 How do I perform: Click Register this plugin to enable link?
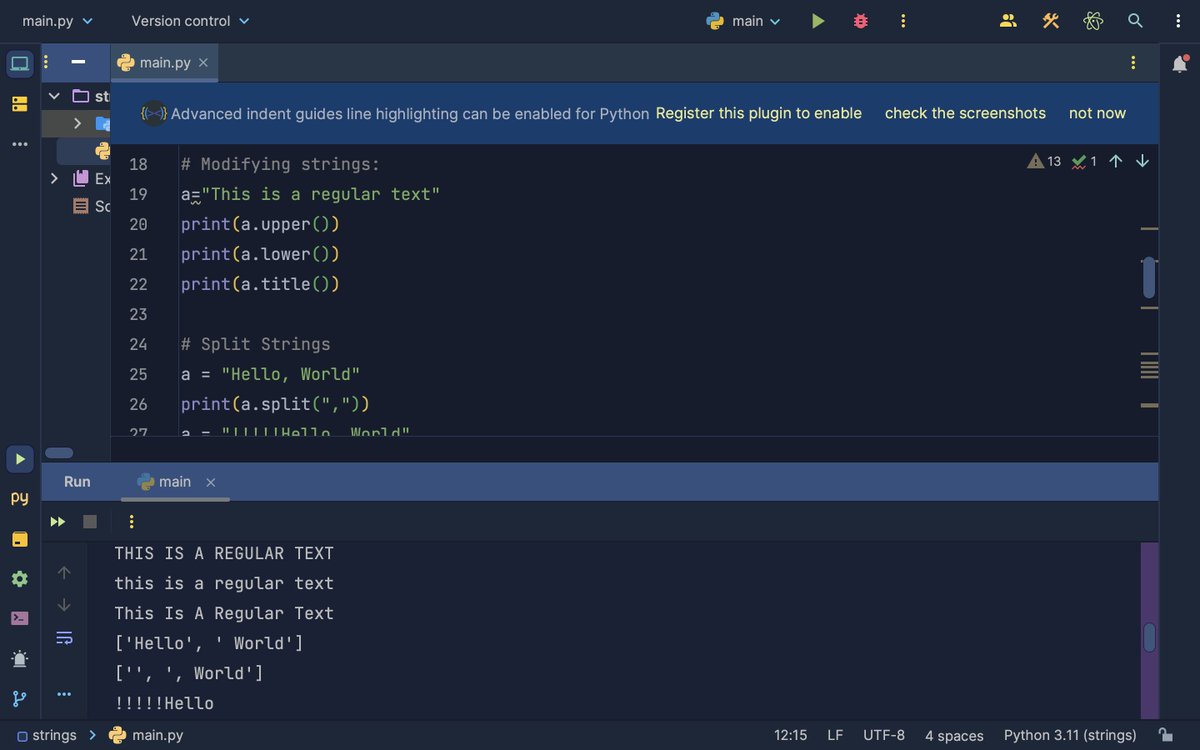coord(758,113)
